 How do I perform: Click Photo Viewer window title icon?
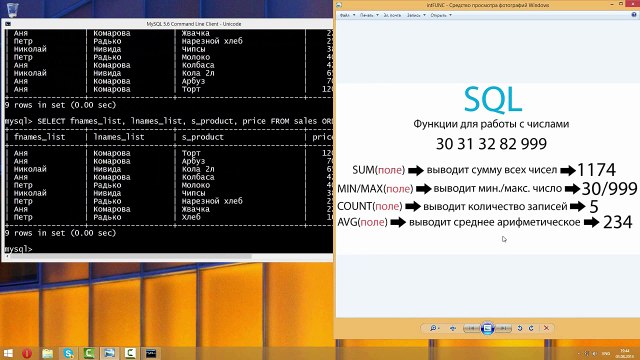339,5
